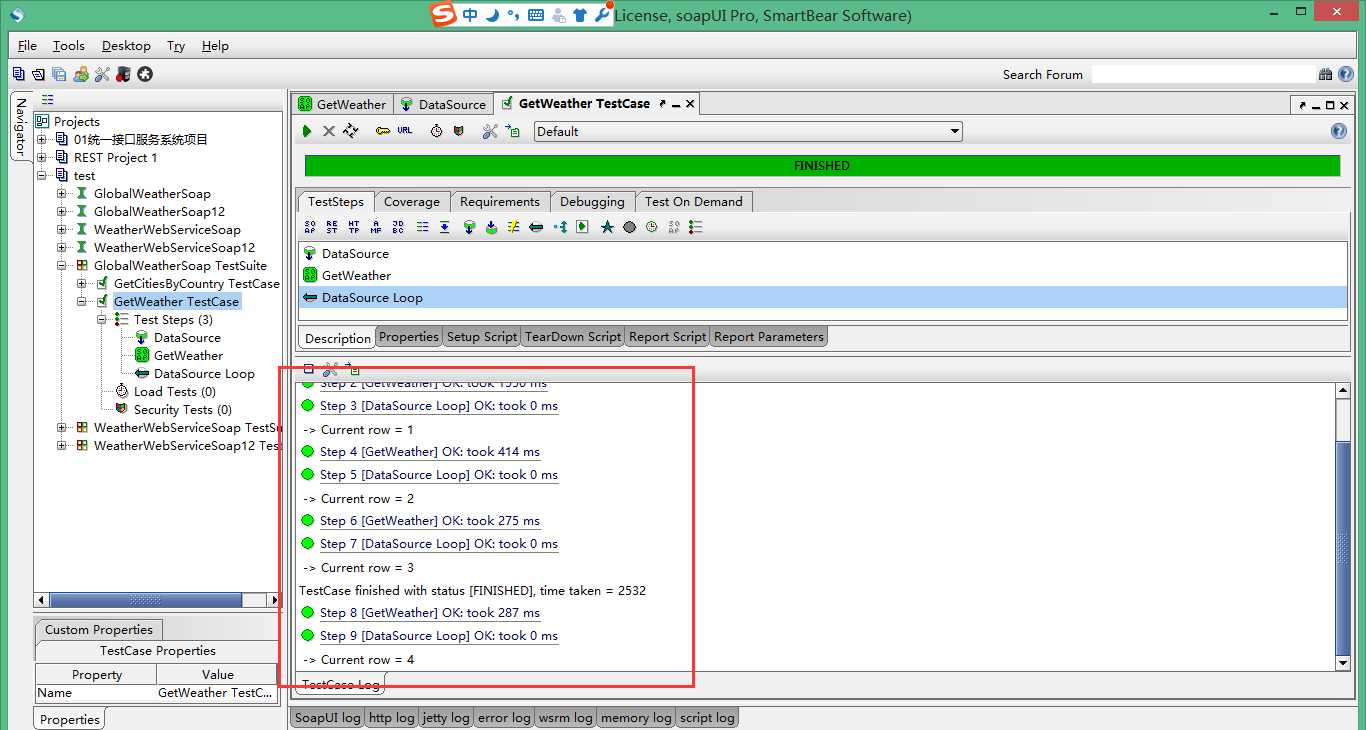Add a DataSource test step icon
Viewport: 1366px width, 730px height.
pos(469,227)
